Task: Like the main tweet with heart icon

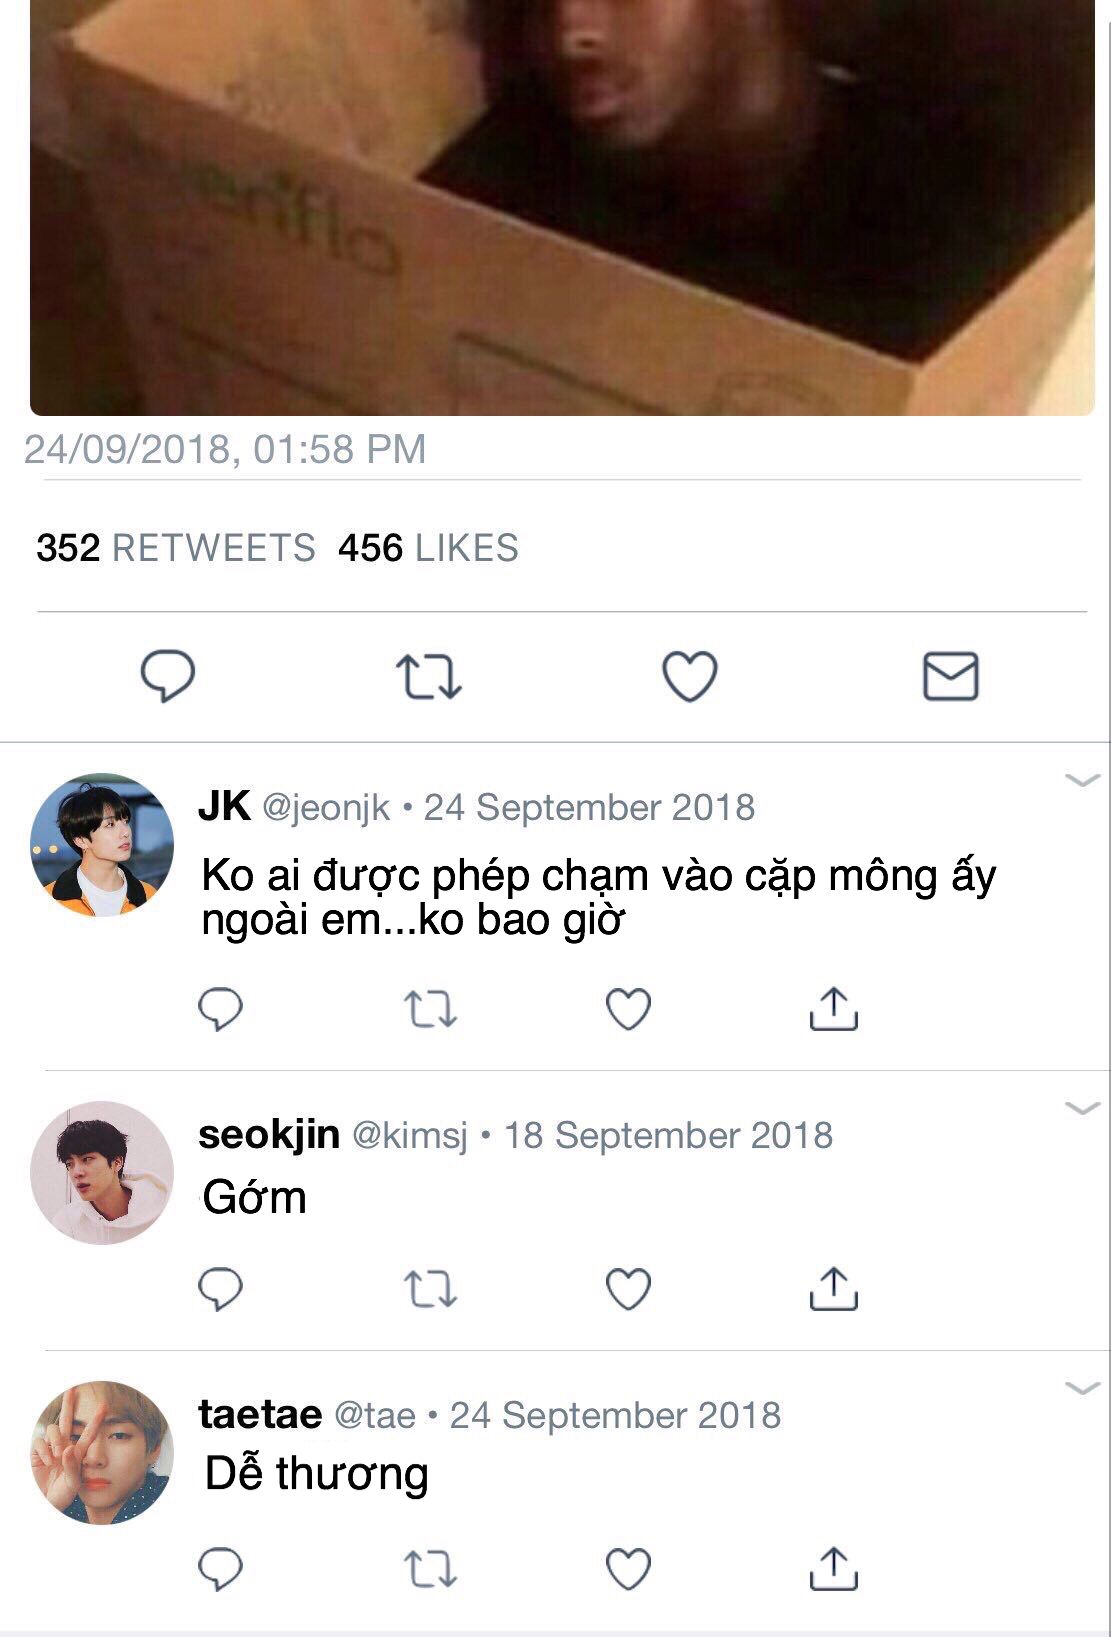Action: click(x=690, y=676)
